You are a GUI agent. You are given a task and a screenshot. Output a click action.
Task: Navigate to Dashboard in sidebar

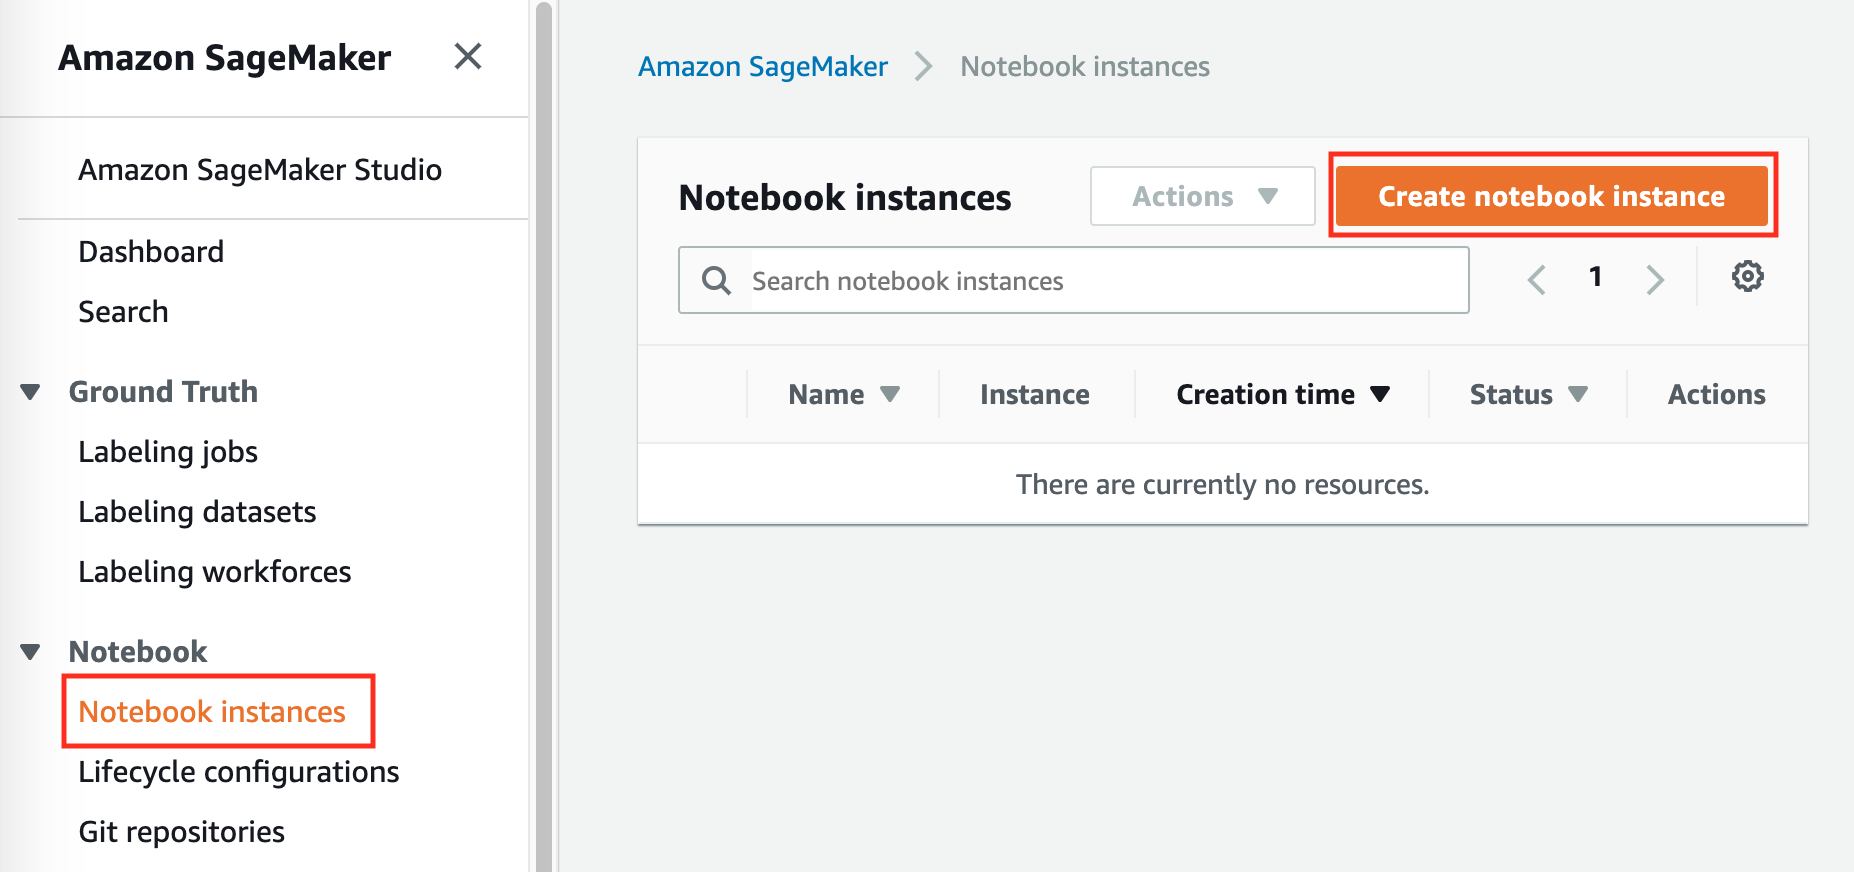click(x=151, y=252)
